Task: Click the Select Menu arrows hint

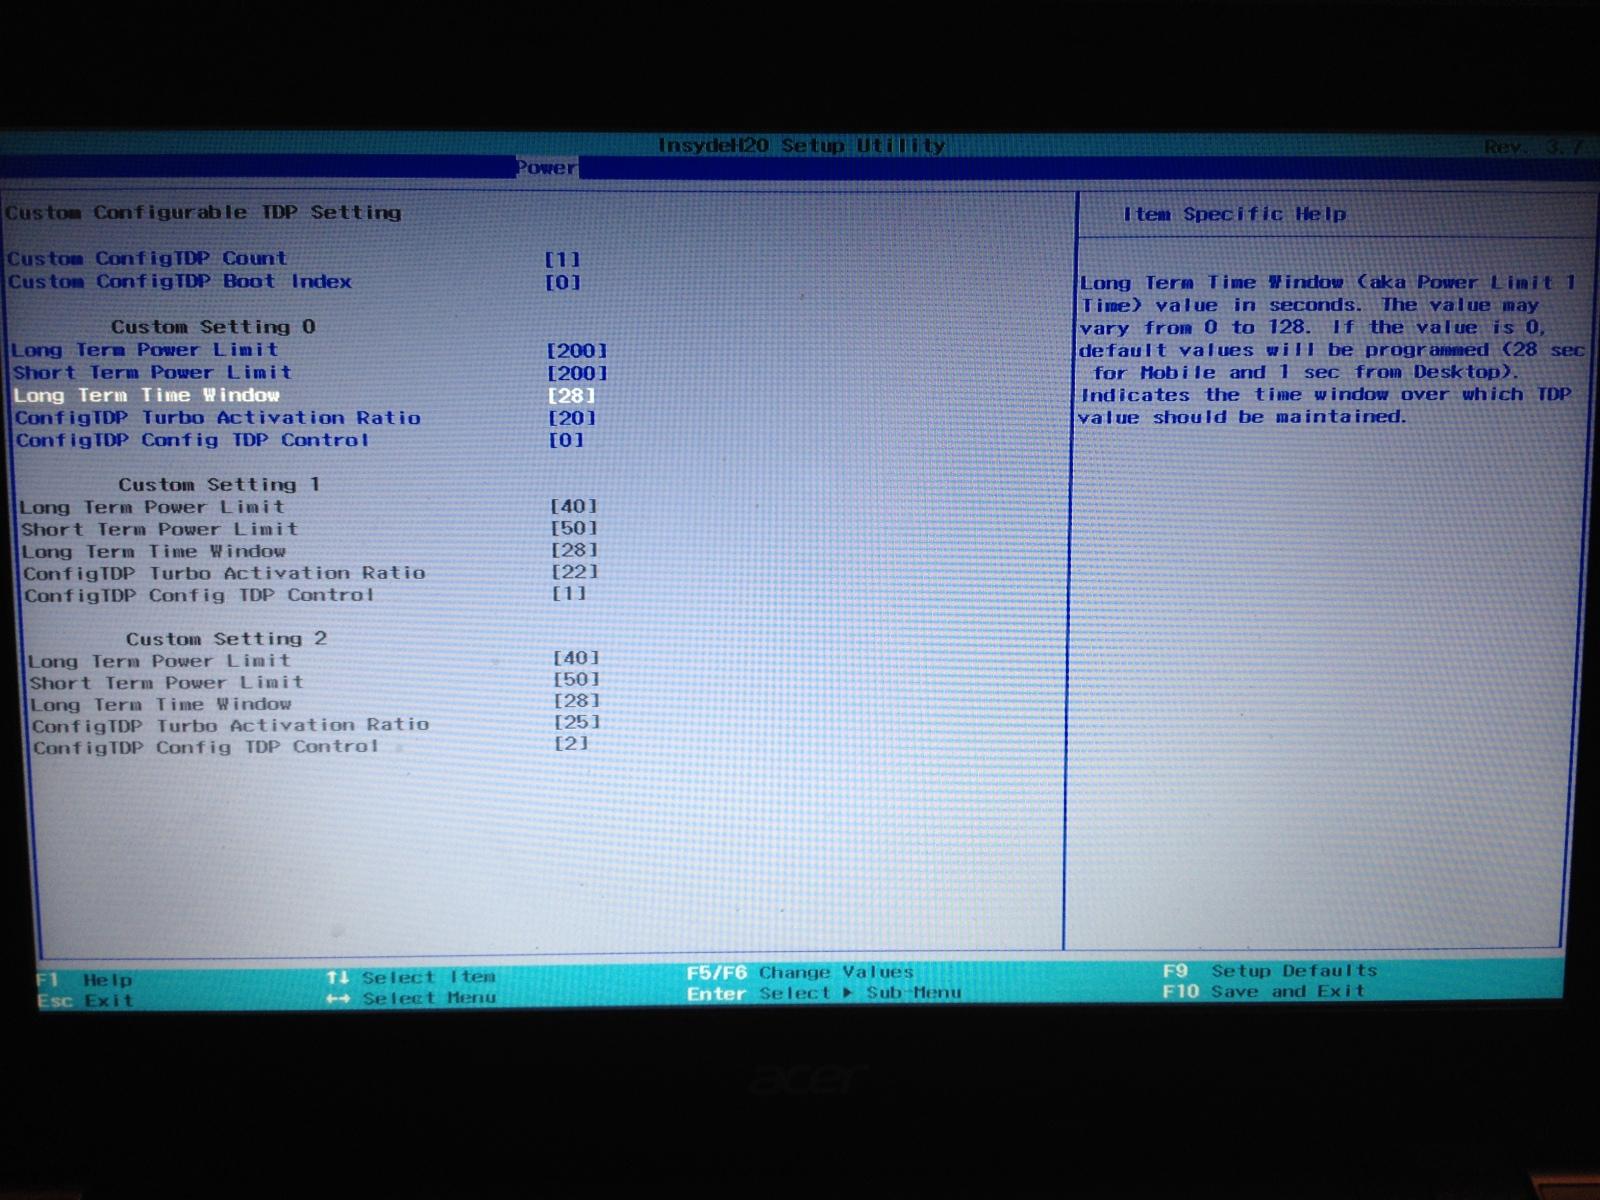Action: tap(411, 998)
